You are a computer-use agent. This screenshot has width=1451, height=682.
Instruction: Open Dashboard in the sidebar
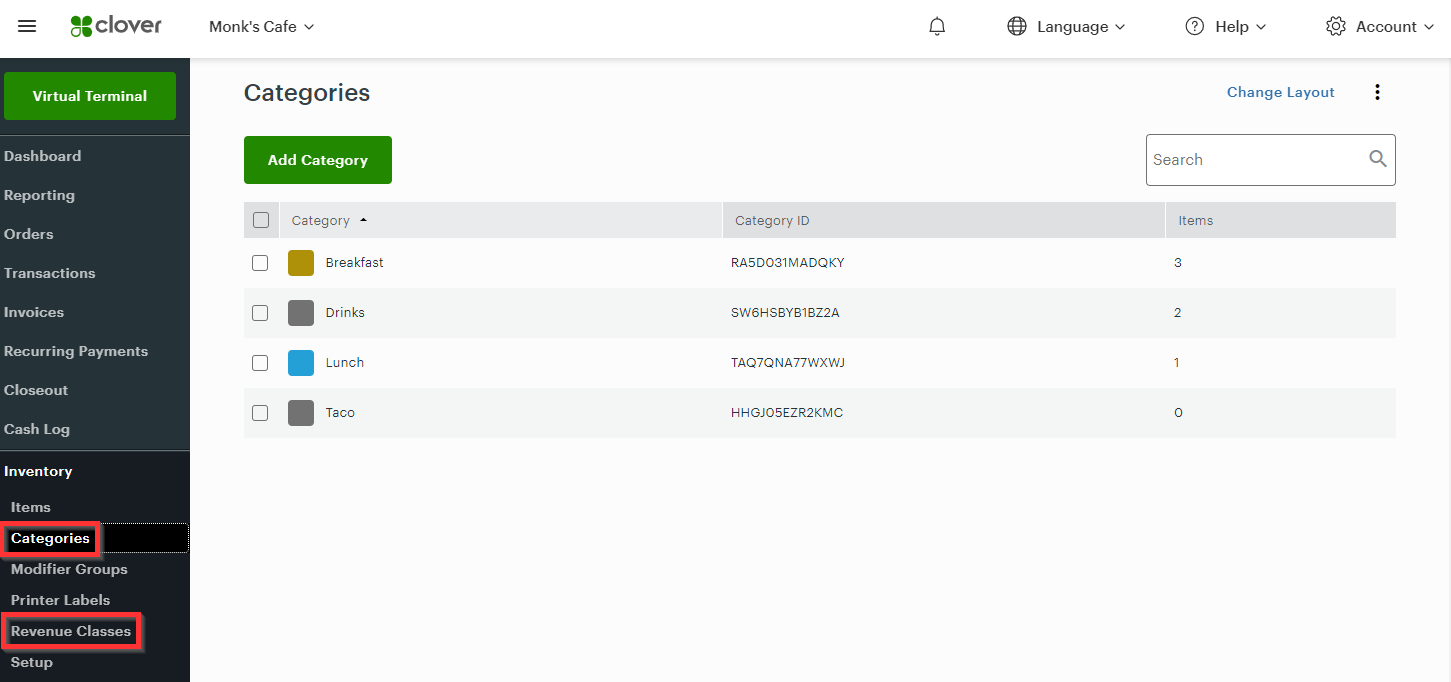tap(43, 156)
